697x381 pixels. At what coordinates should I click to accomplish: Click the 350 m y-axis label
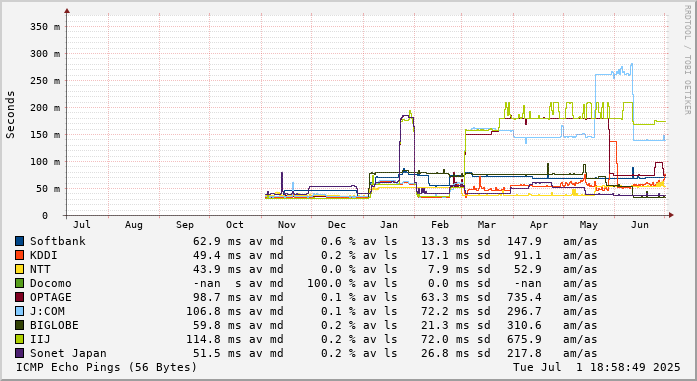pyautogui.click(x=45, y=27)
